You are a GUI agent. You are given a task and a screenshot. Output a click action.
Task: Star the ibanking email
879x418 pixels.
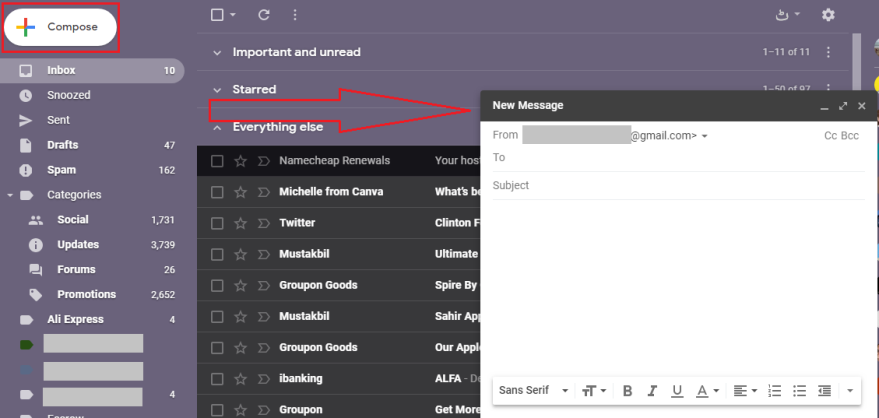pos(240,379)
